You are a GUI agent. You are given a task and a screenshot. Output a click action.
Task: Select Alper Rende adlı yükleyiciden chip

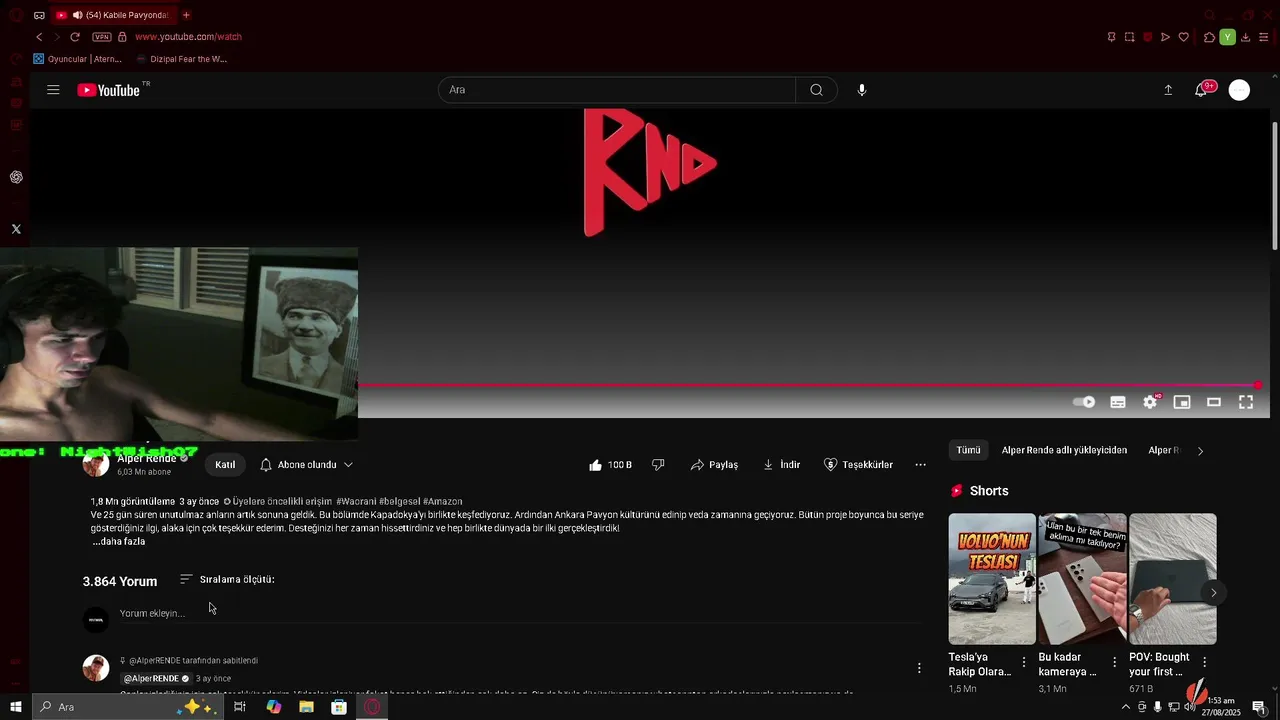tap(1064, 451)
